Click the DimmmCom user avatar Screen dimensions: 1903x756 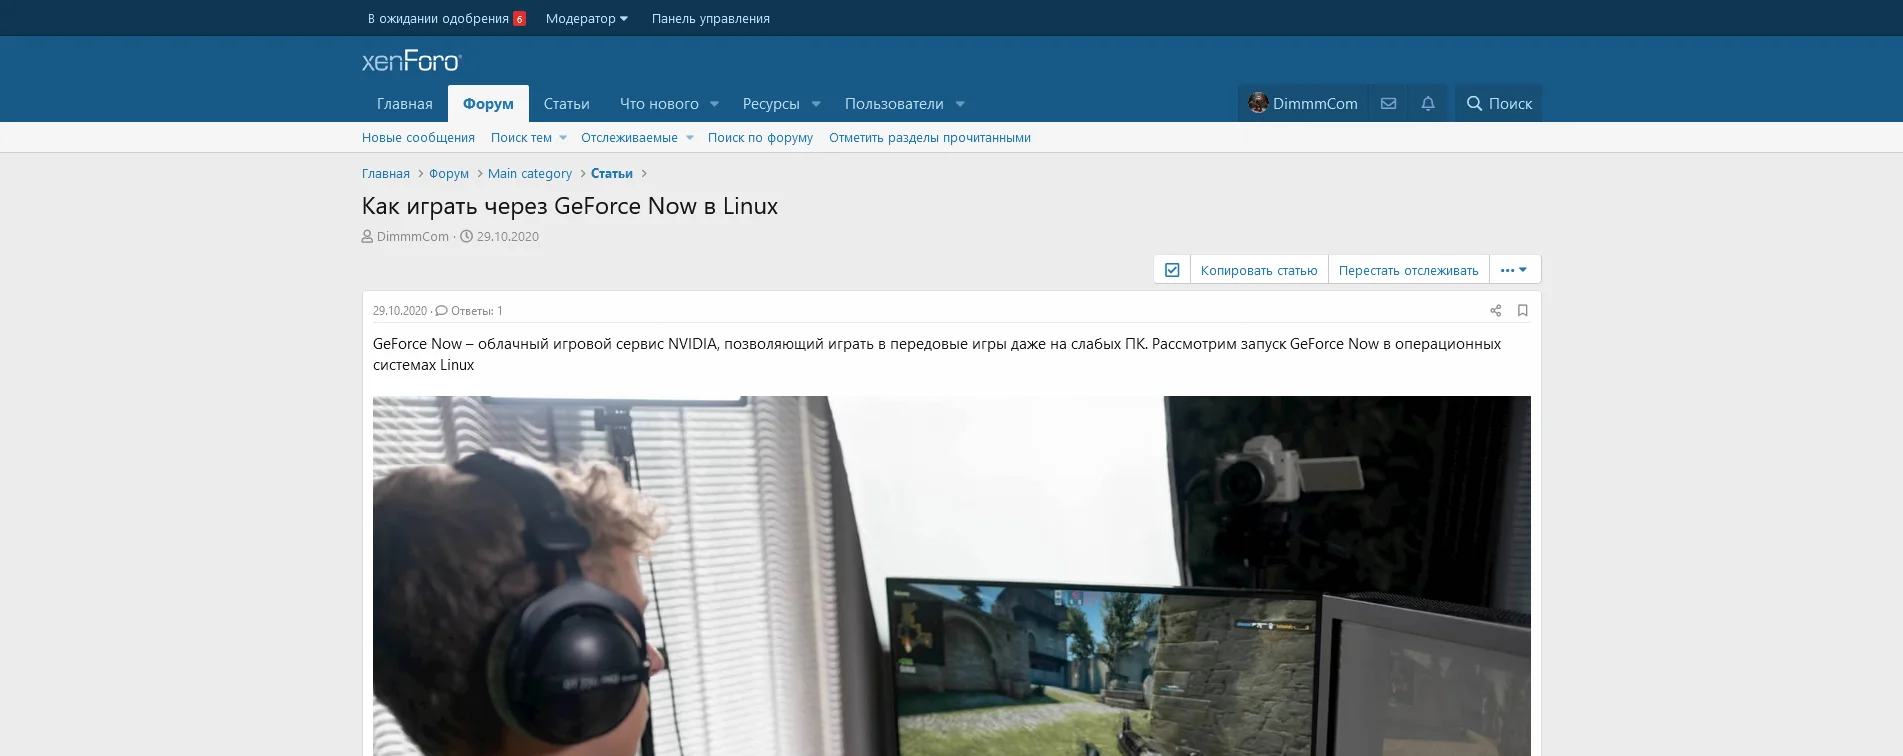pyautogui.click(x=1258, y=103)
